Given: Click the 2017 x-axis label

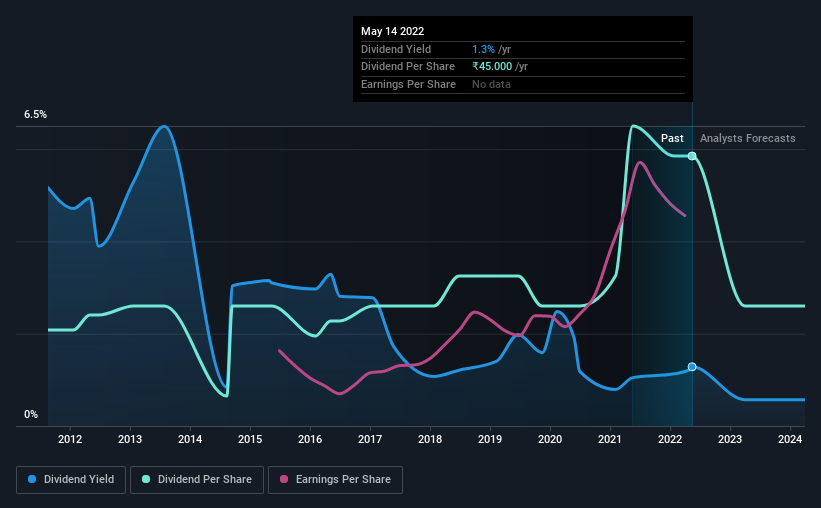Looking at the screenshot, I should [x=370, y=439].
